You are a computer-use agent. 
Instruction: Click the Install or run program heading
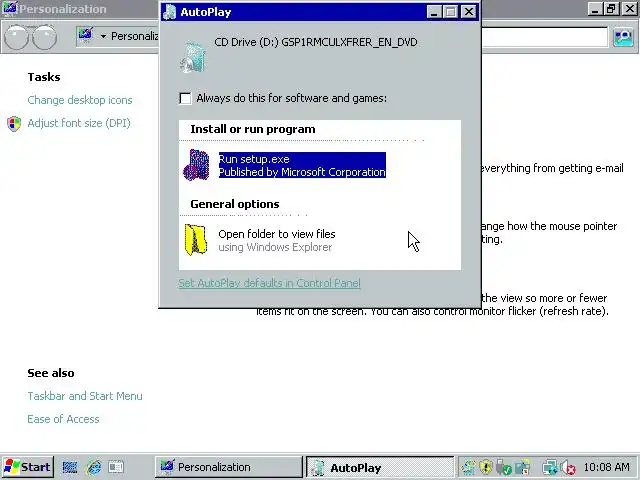tap(253, 129)
